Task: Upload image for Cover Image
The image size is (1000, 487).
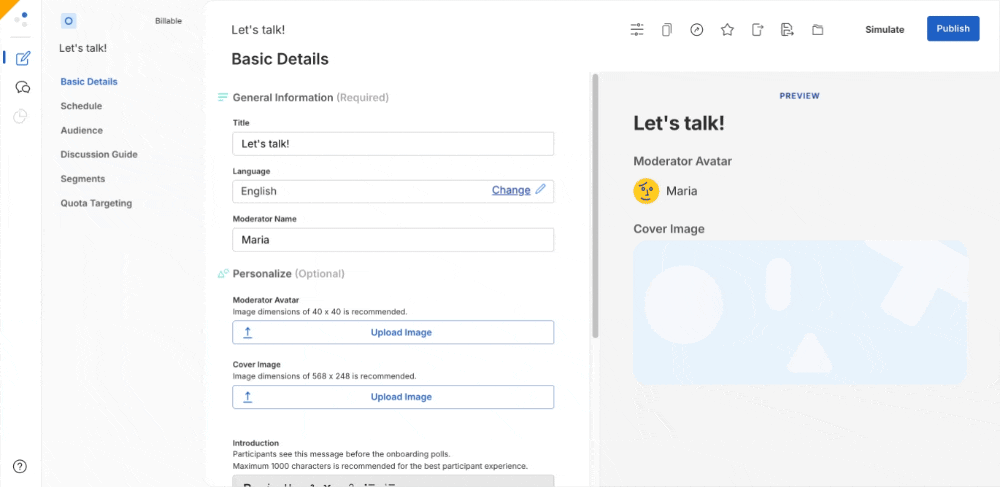Action: pyautogui.click(x=393, y=396)
